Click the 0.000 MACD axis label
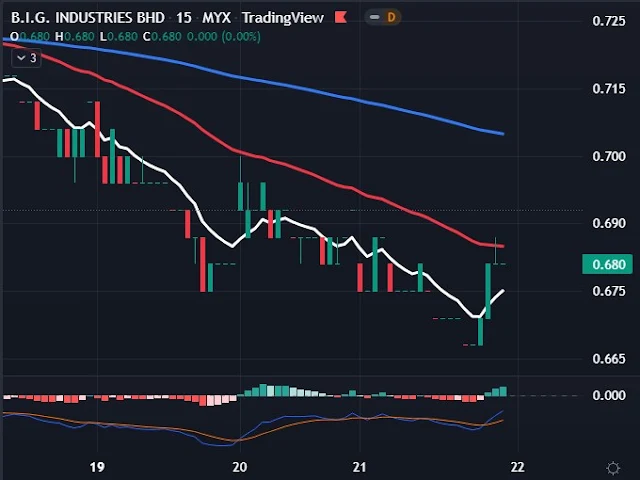Viewport: 640px width, 480px height. pos(609,396)
